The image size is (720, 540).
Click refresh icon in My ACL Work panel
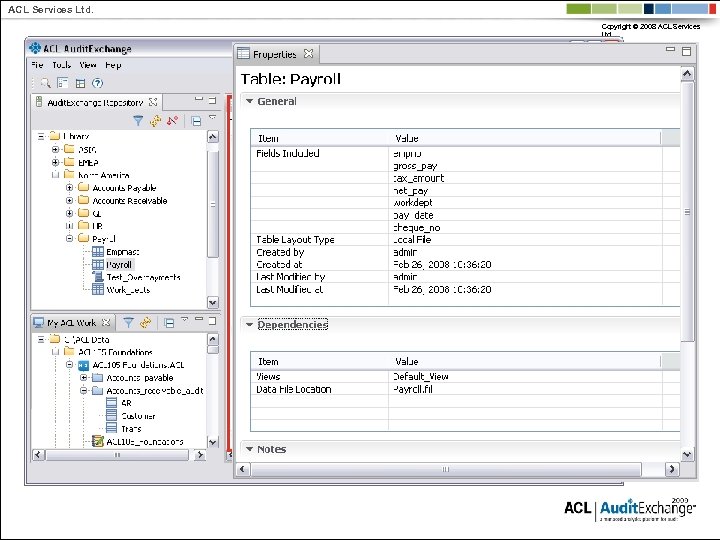pyautogui.click(x=146, y=323)
